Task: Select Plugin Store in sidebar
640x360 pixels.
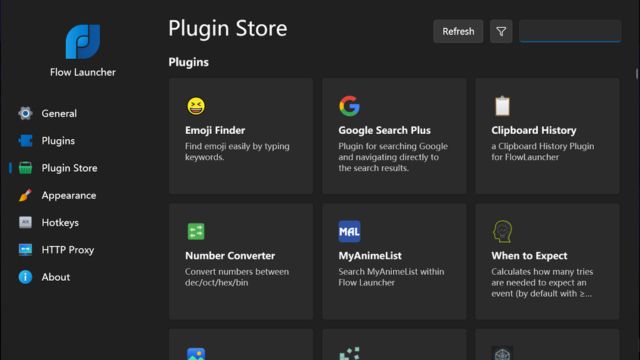Action: pos(69,168)
